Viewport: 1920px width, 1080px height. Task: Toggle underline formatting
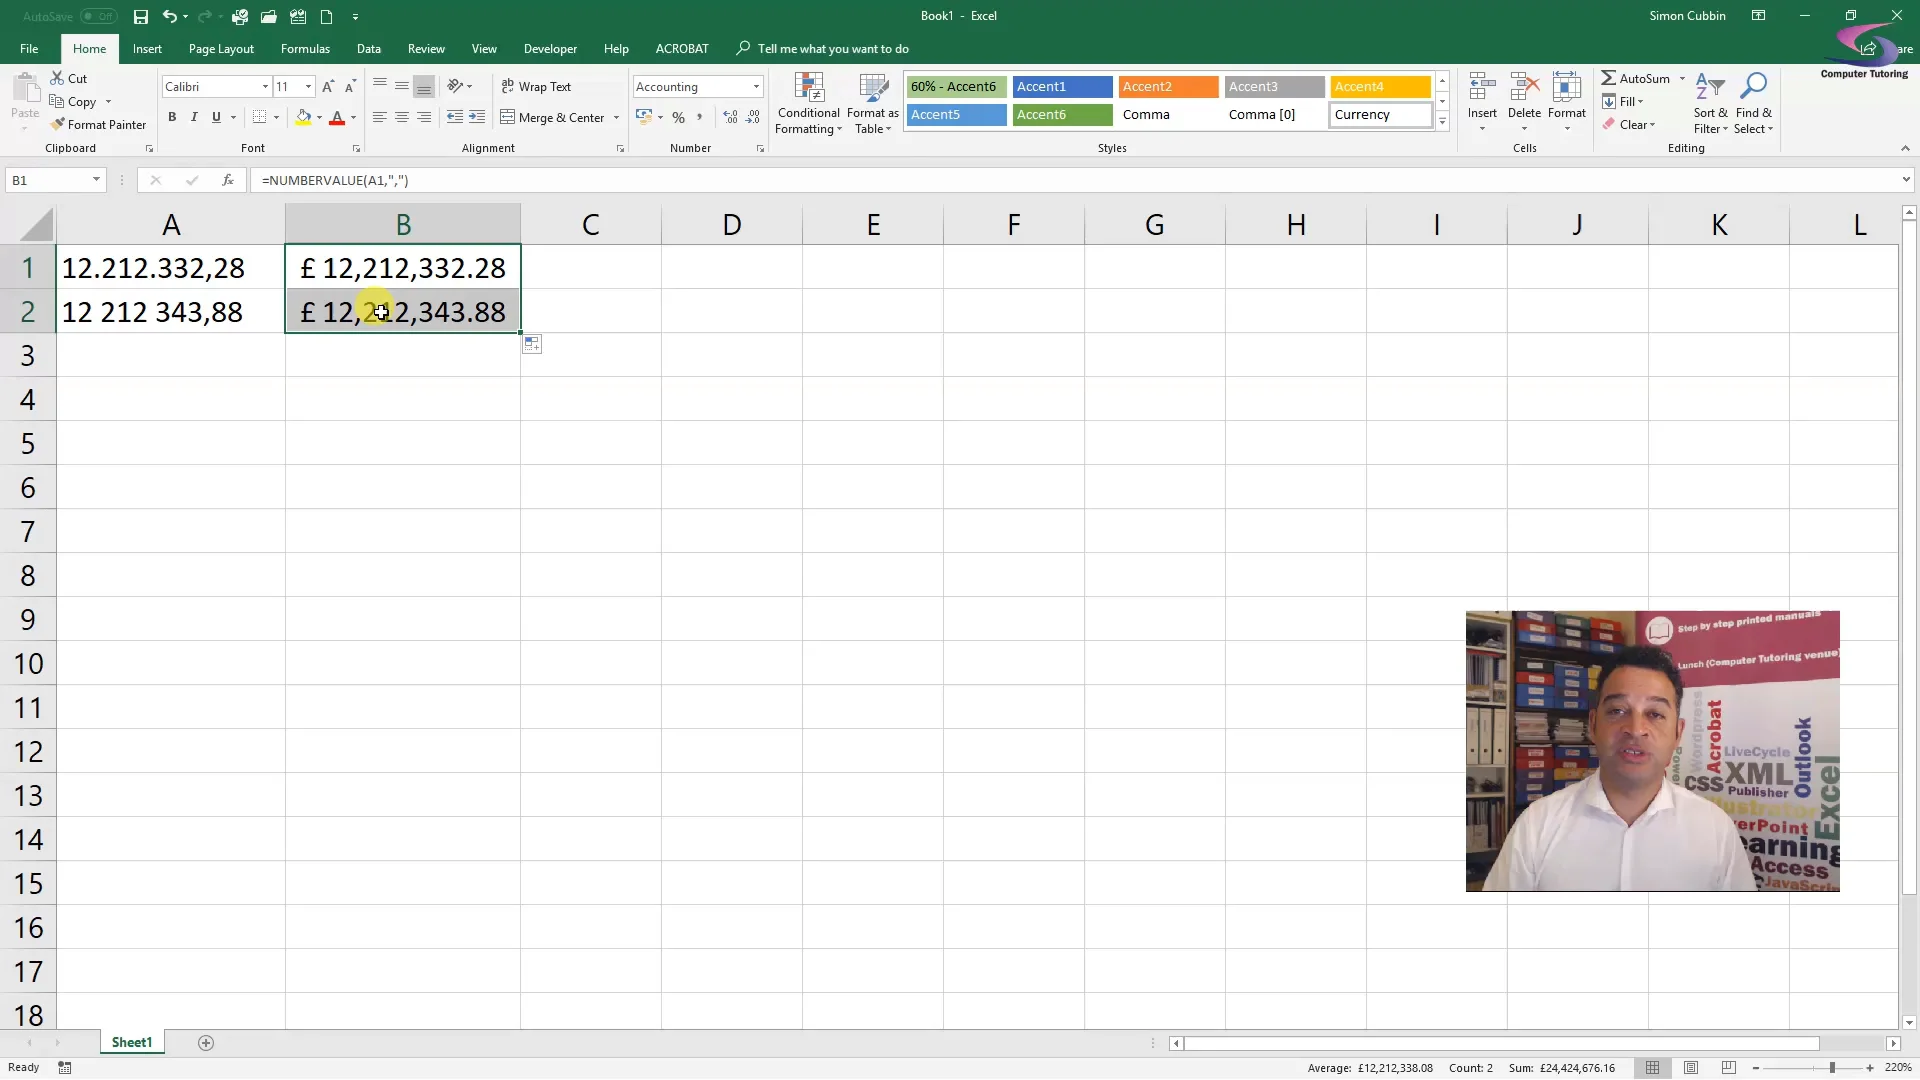[x=216, y=117]
